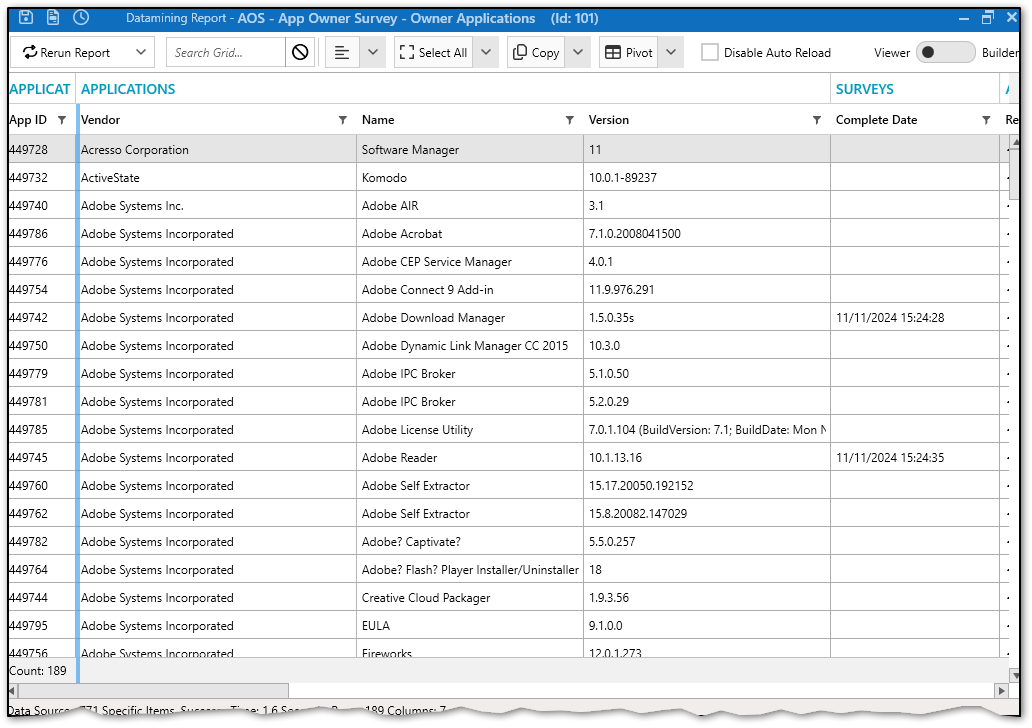
Task: Click the vertical scrollbar thumb
Action: (1015, 172)
